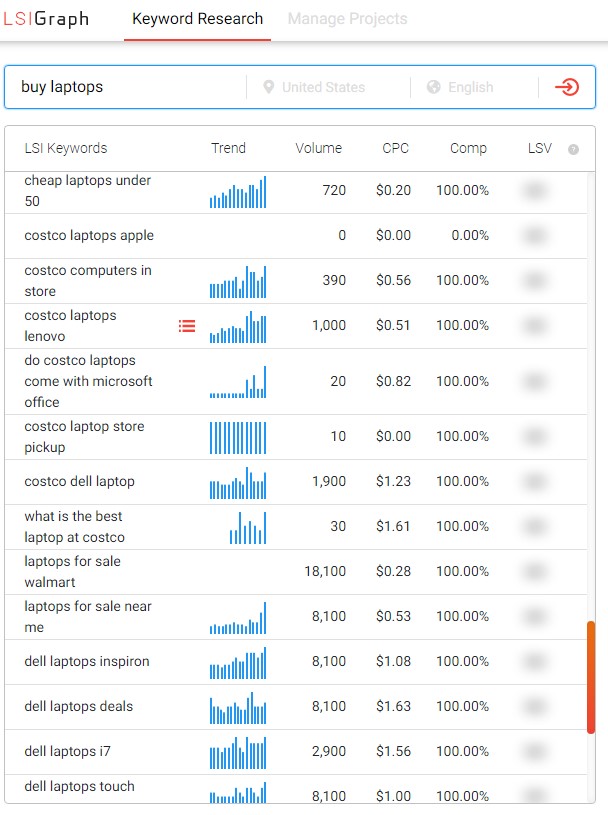The image size is (608, 815).
Task: Click the LSV help question mark icon
Action: [573, 150]
